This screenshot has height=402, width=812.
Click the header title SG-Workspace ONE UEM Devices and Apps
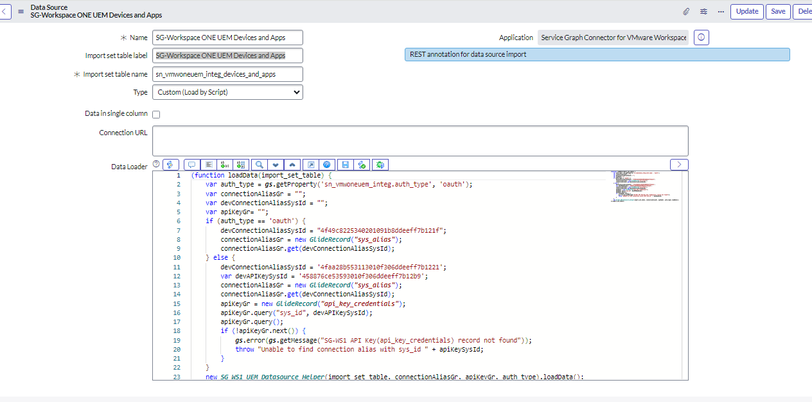point(96,16)
